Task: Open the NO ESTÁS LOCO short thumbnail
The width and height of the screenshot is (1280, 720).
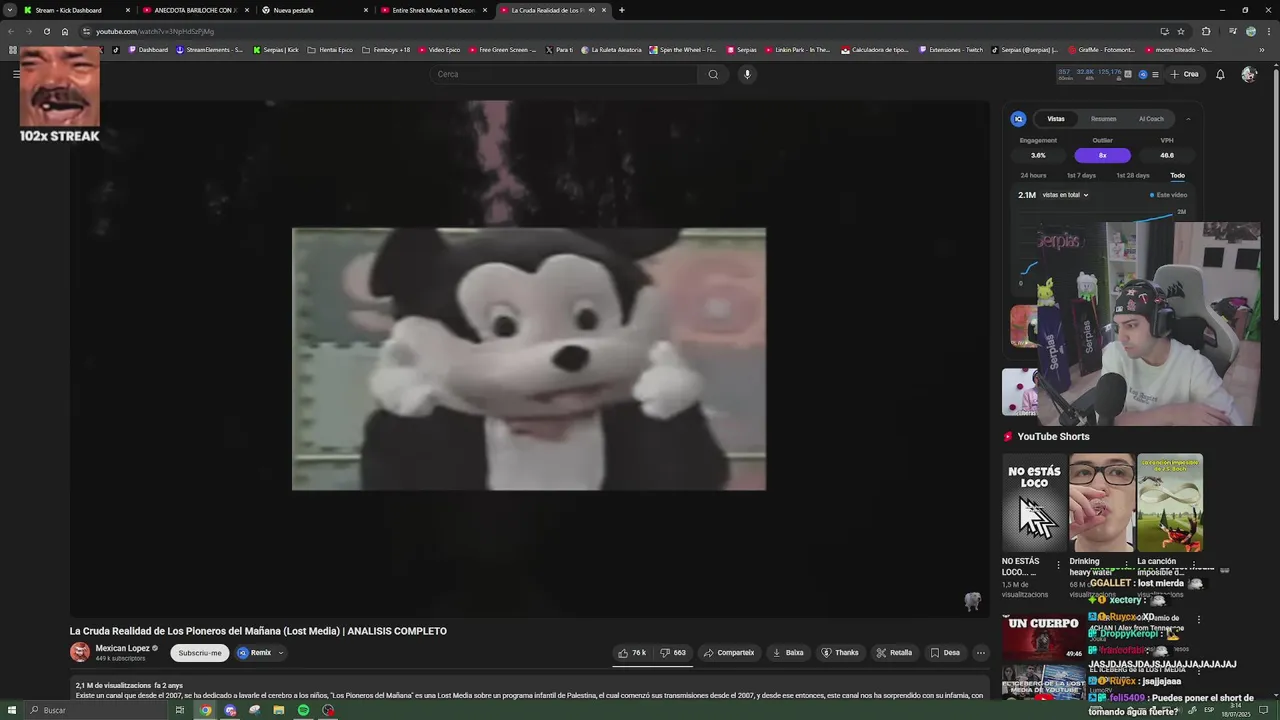Action: coord(1034,503)
